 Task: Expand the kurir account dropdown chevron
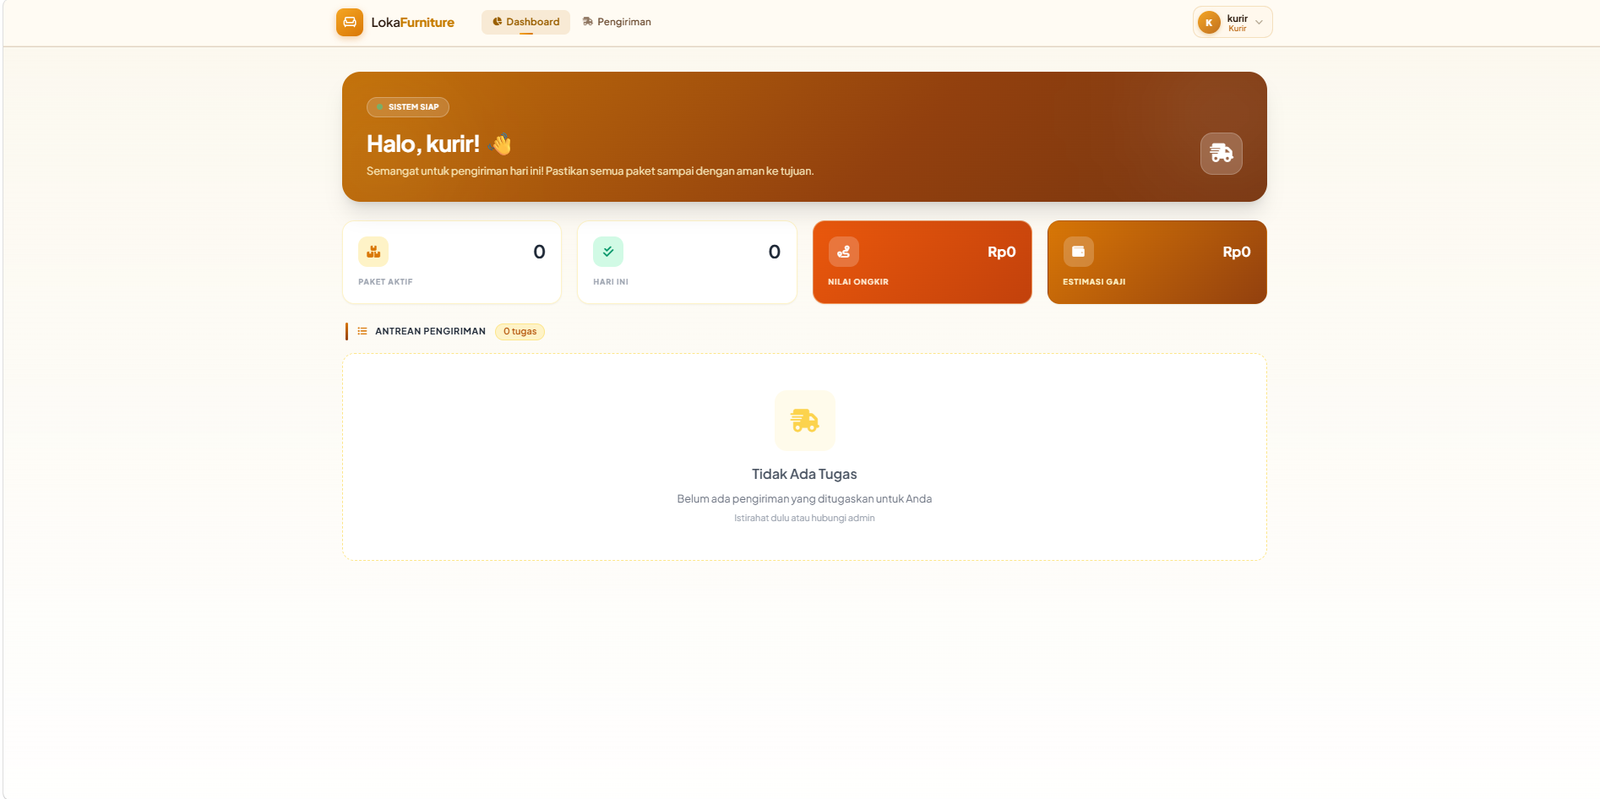click(1259, 22)
